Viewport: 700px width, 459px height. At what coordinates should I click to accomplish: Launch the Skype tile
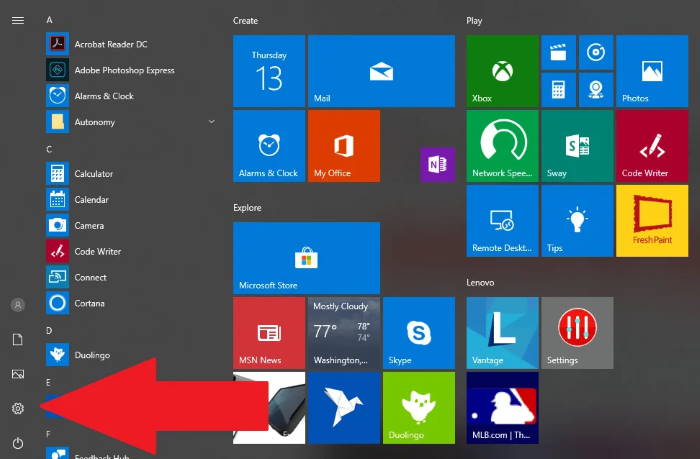(x=419, y=333)
